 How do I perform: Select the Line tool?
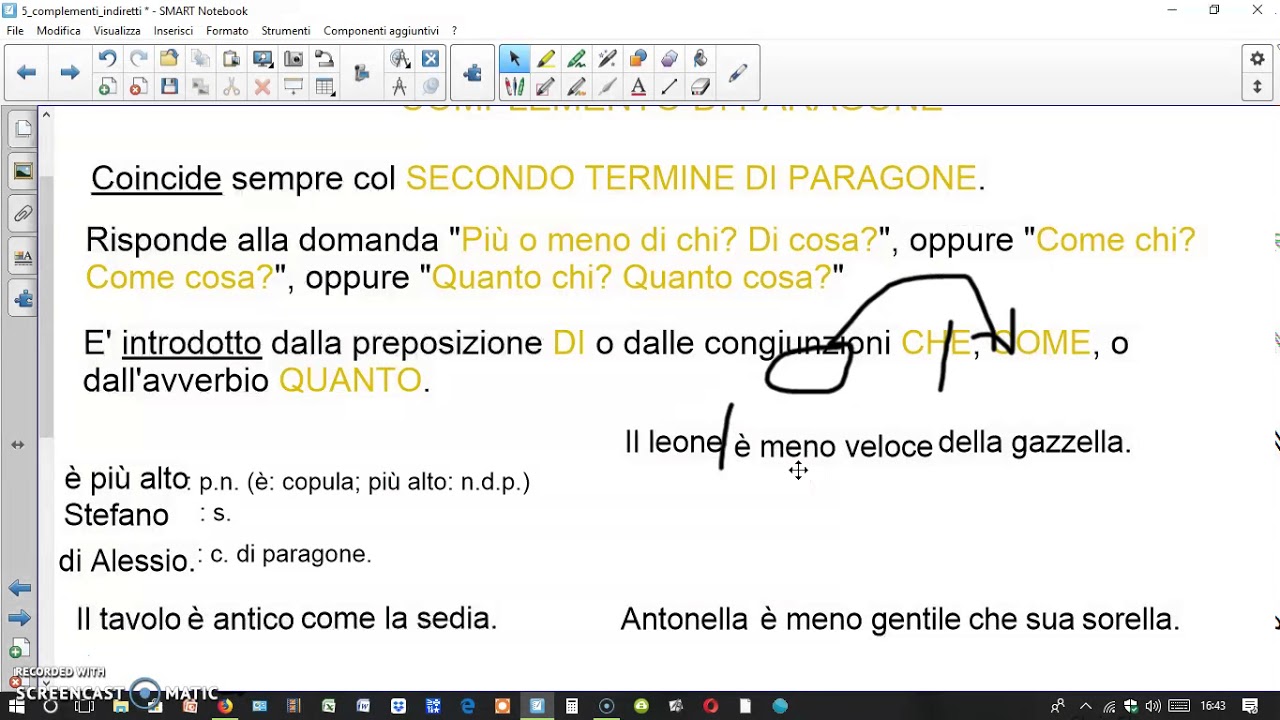point(669,88)
